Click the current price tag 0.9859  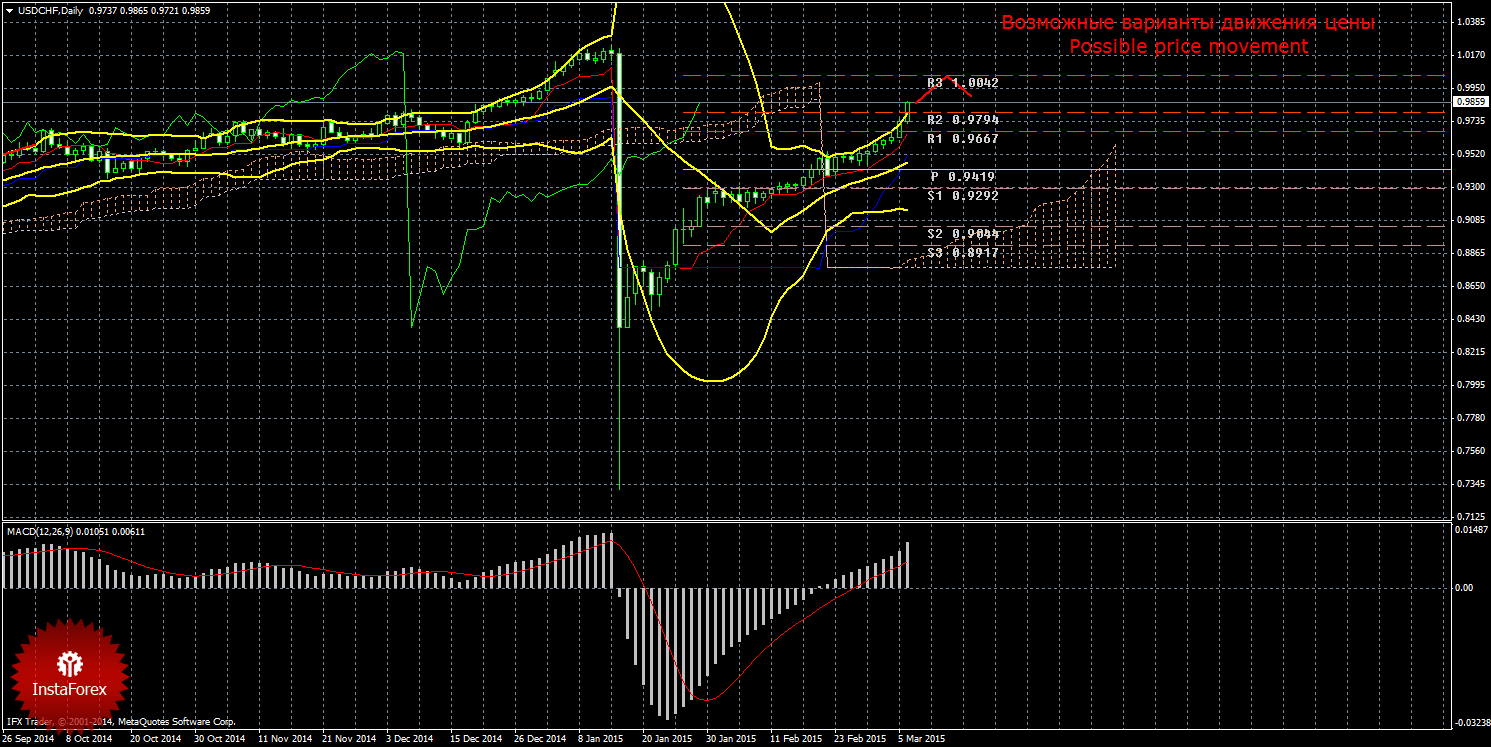coord(1468,102)
